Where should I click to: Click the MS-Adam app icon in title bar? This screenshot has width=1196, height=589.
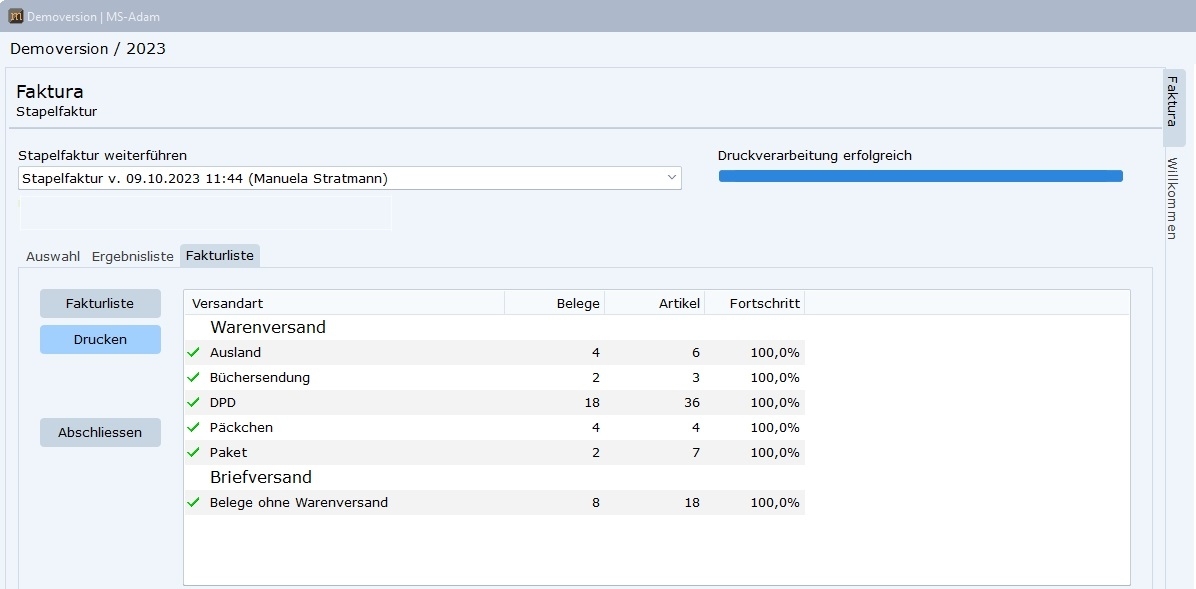pos(16,16)
